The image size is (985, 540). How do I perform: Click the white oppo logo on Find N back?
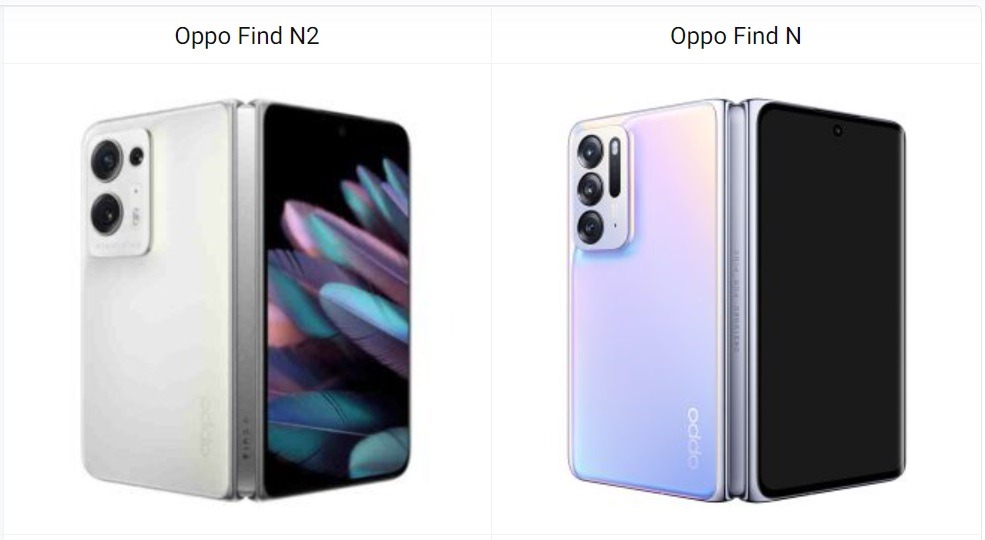693,438
